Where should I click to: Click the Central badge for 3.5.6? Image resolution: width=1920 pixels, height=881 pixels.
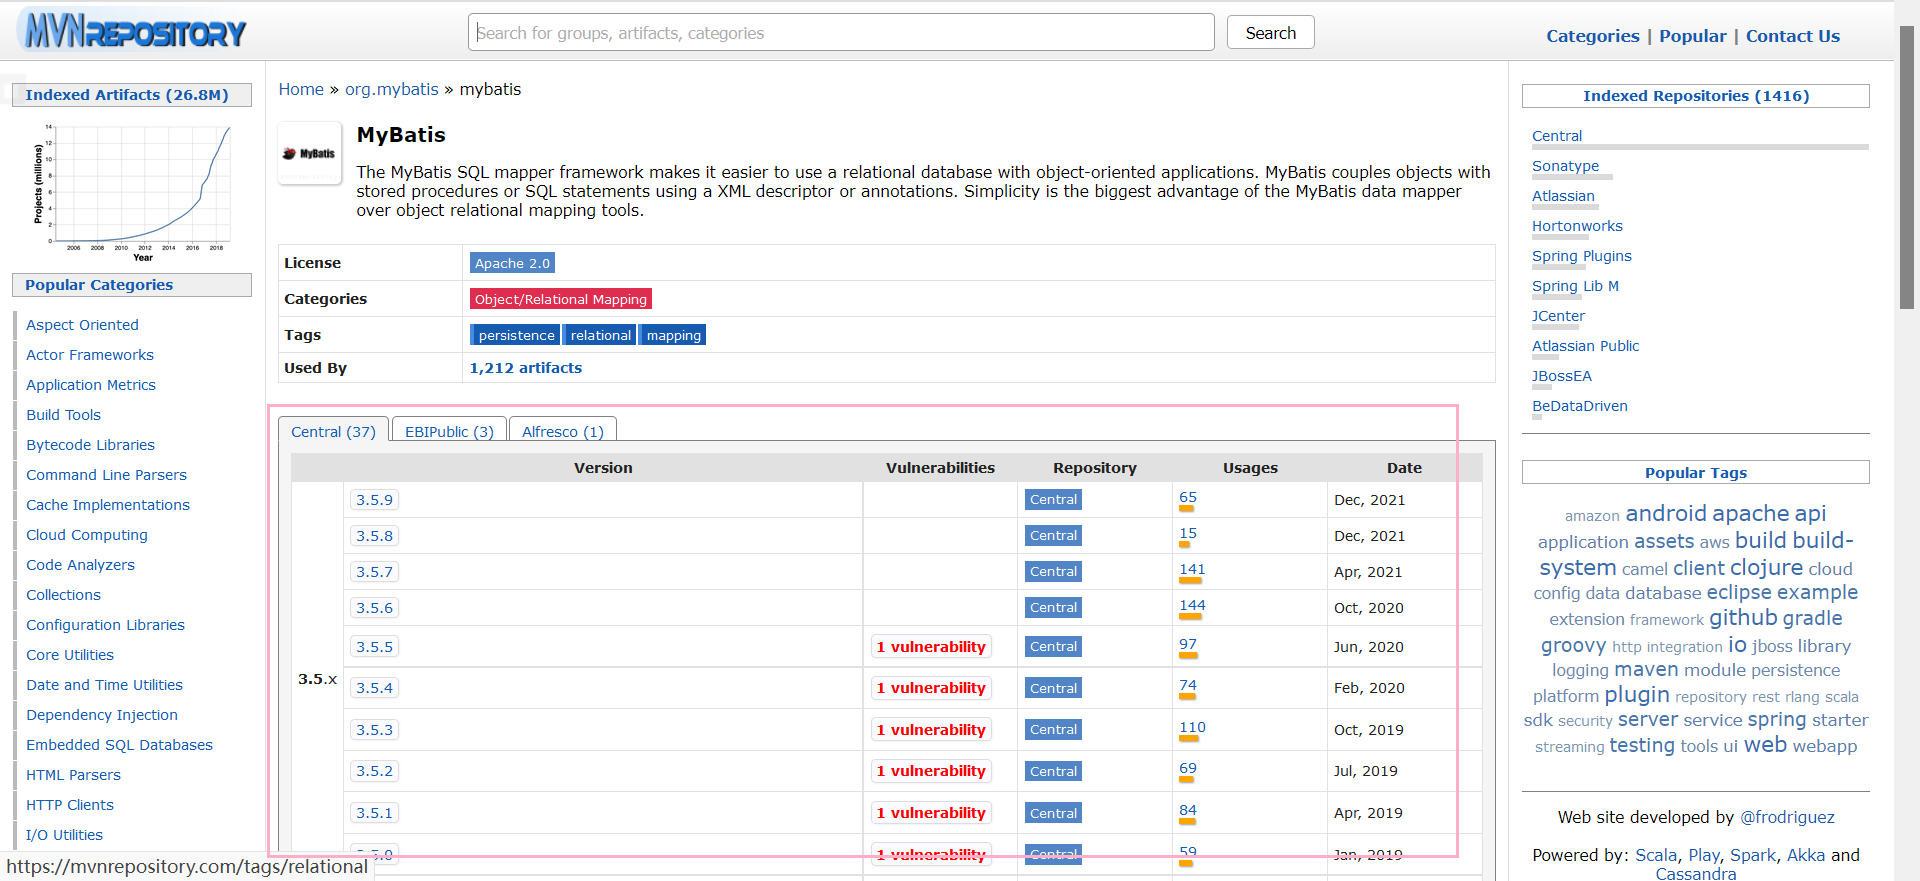click(x=1053, y=608)
